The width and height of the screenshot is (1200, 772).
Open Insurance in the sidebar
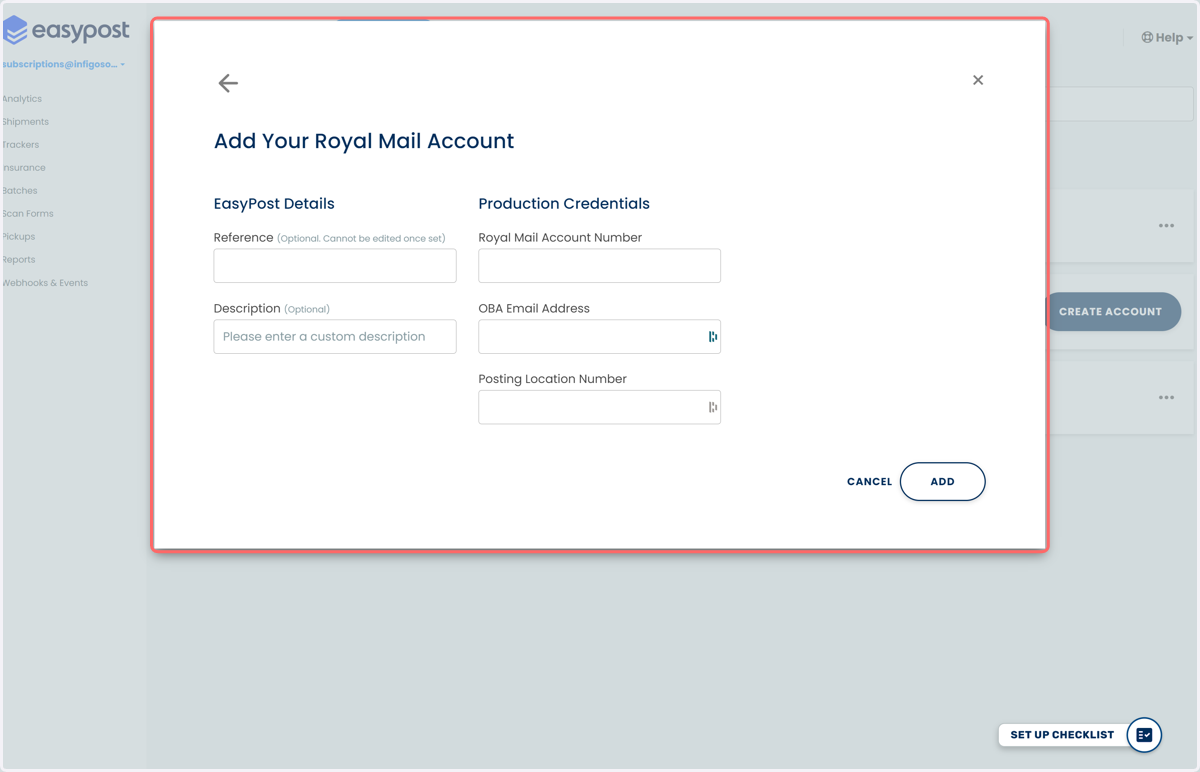(x=24, y=168)
